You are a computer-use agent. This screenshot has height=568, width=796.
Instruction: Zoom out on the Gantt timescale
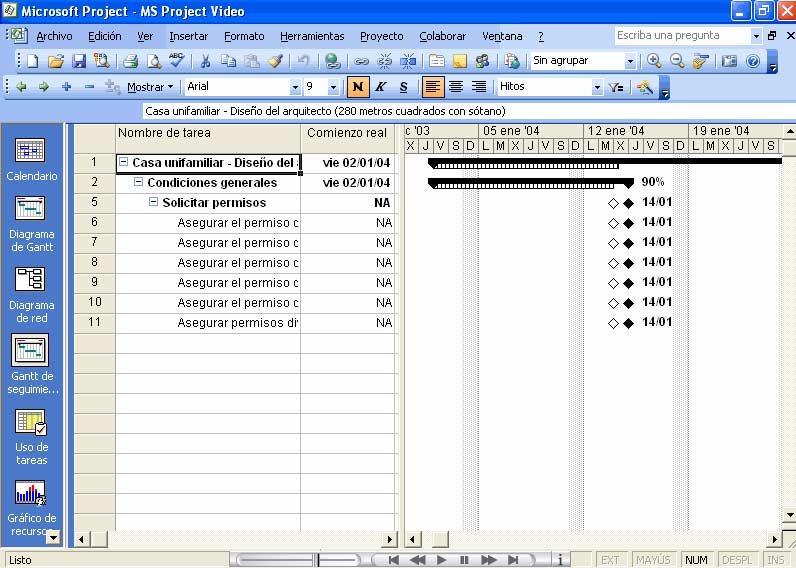pyautogui.click(x=677, y=61)
